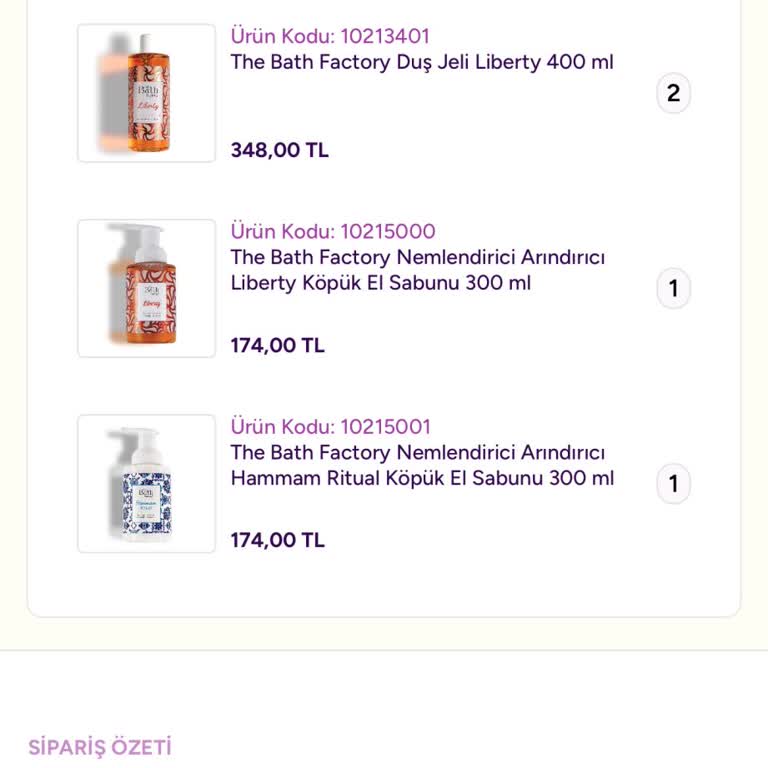This screenshot has width=768, height=768.
Task: Click the Sipariş Özeti section heading
Action: pyautogui.click(x=100, y=747)
